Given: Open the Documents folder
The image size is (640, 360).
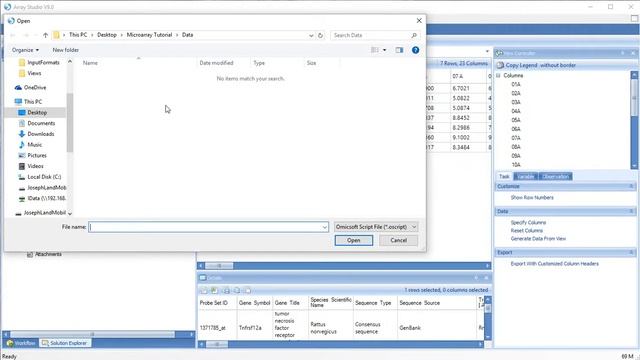Looking at the screenshot, I should [x=37, y=123].
